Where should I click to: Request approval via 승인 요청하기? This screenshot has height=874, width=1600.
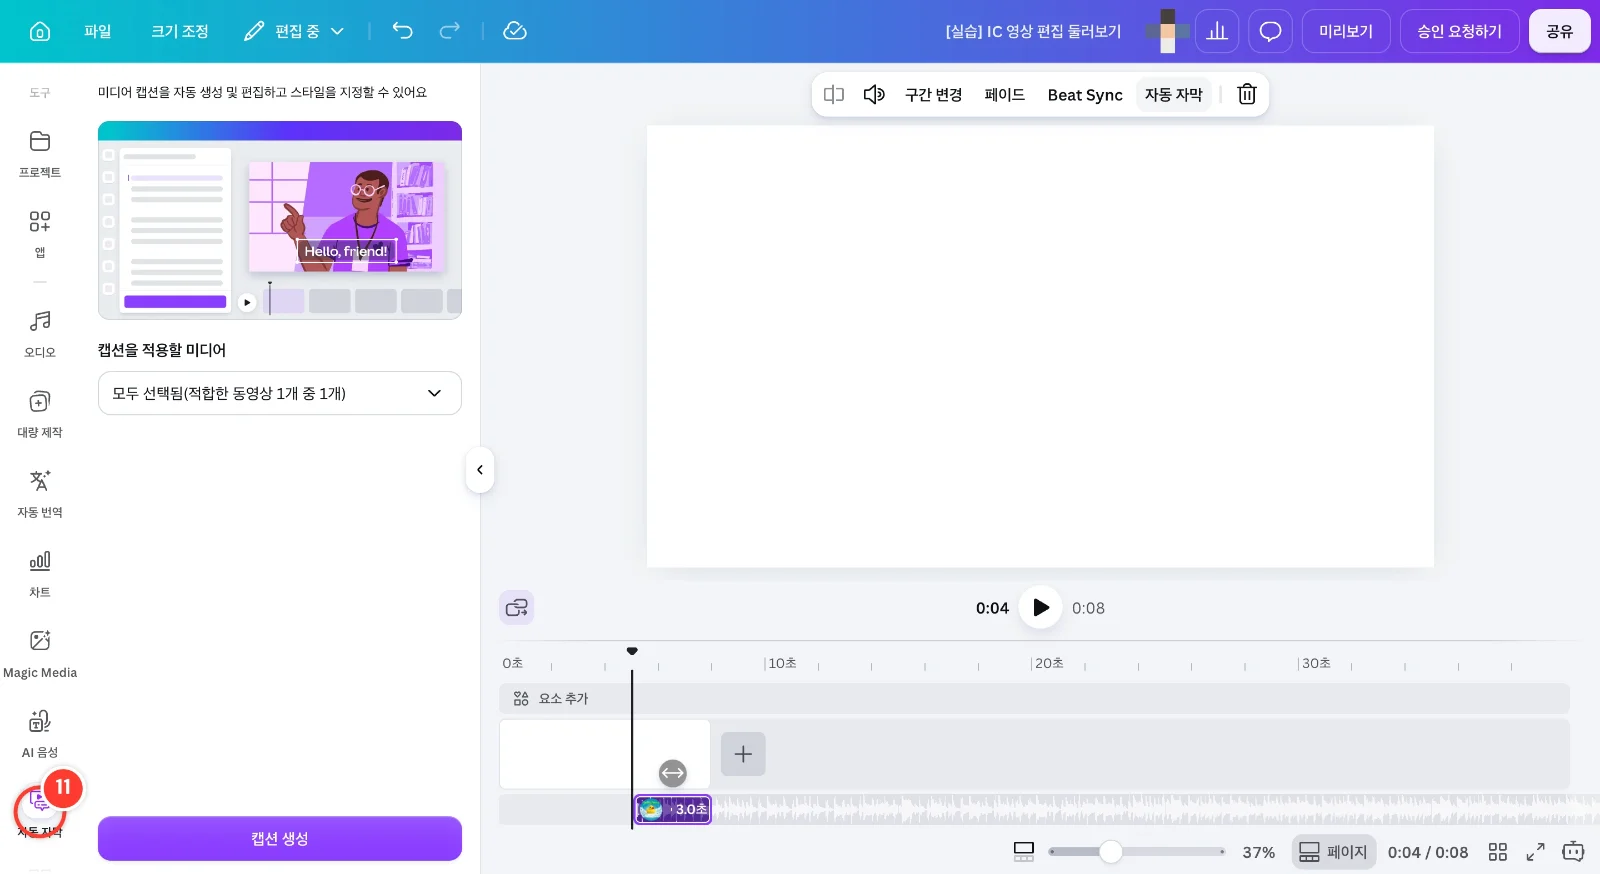click(1460, 31)
